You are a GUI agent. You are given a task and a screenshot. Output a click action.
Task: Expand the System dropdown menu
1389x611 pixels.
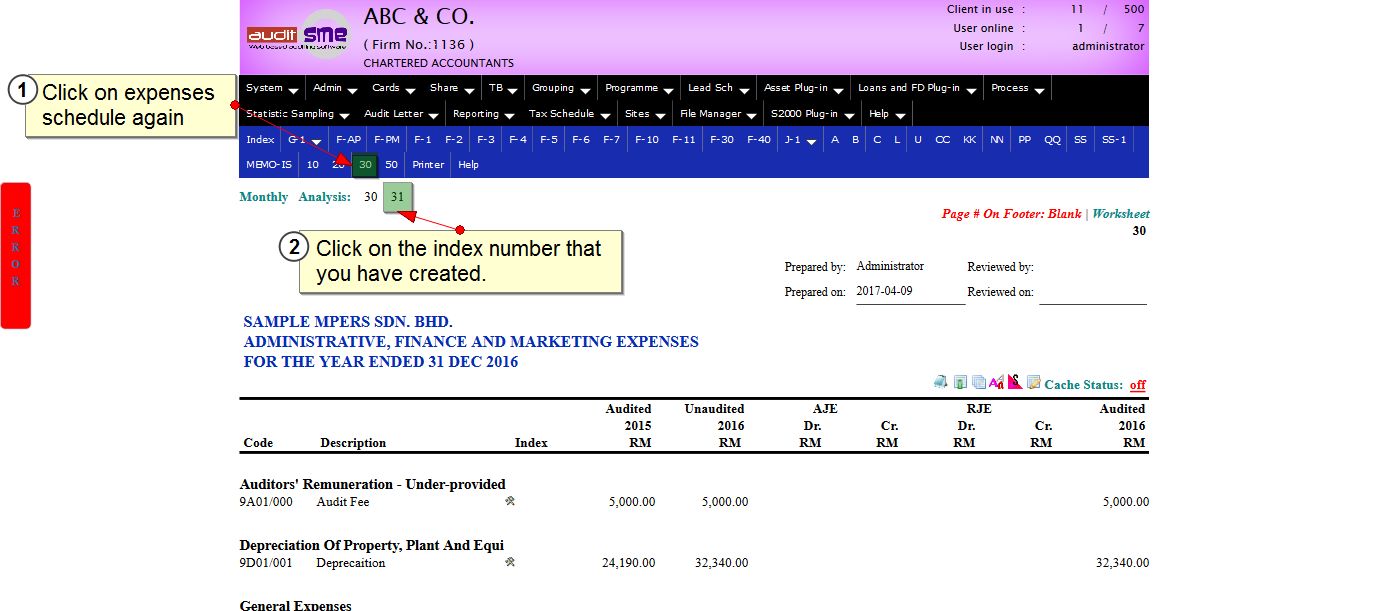[x=270, y=88]
